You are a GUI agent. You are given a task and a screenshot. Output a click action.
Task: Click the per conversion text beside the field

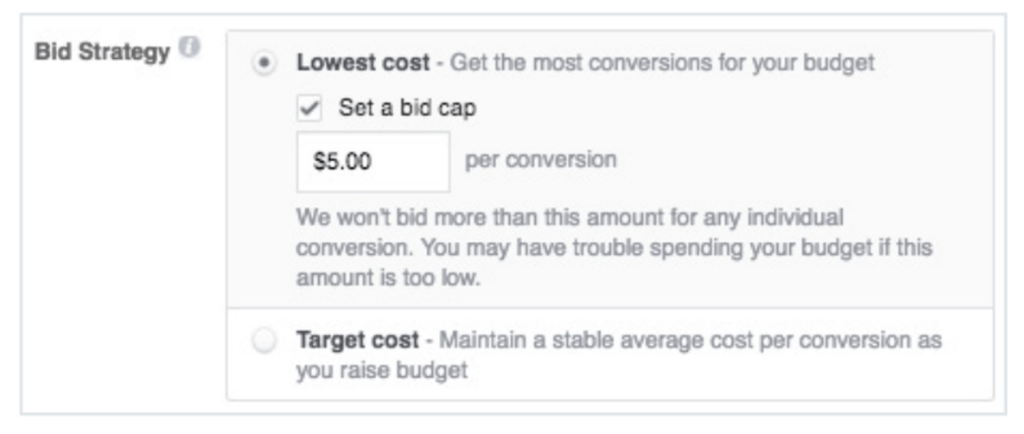coord(541,160)
